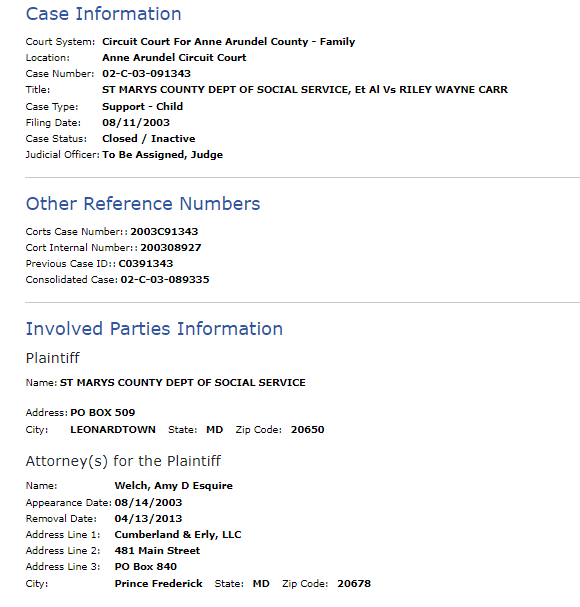Click Cort Internal Number 200308927
580x607 pixels.
171,248
